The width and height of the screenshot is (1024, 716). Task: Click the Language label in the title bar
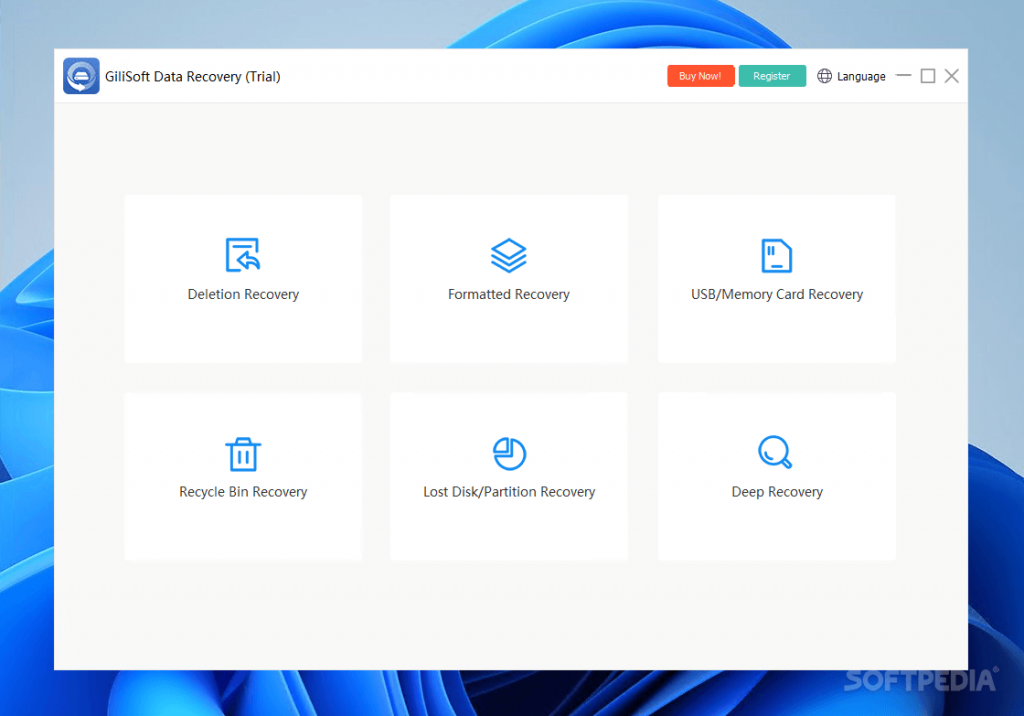click(864, 76)
